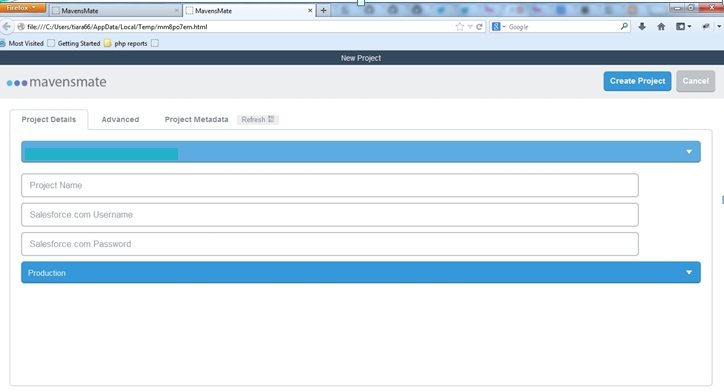Click the search magnifier icon

(x=624, y=27)
